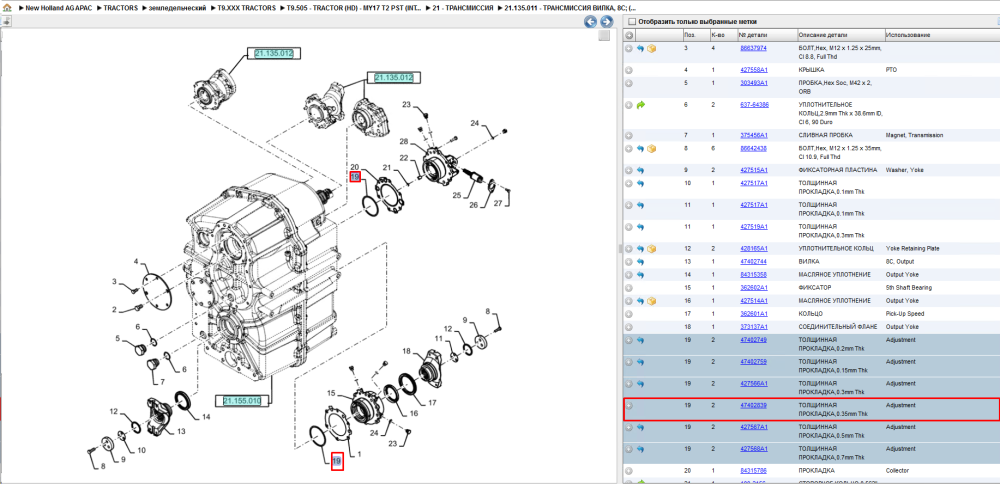Click the blue arrow icon for part 427568A1

pyautogui.click(x=640, y=449)
